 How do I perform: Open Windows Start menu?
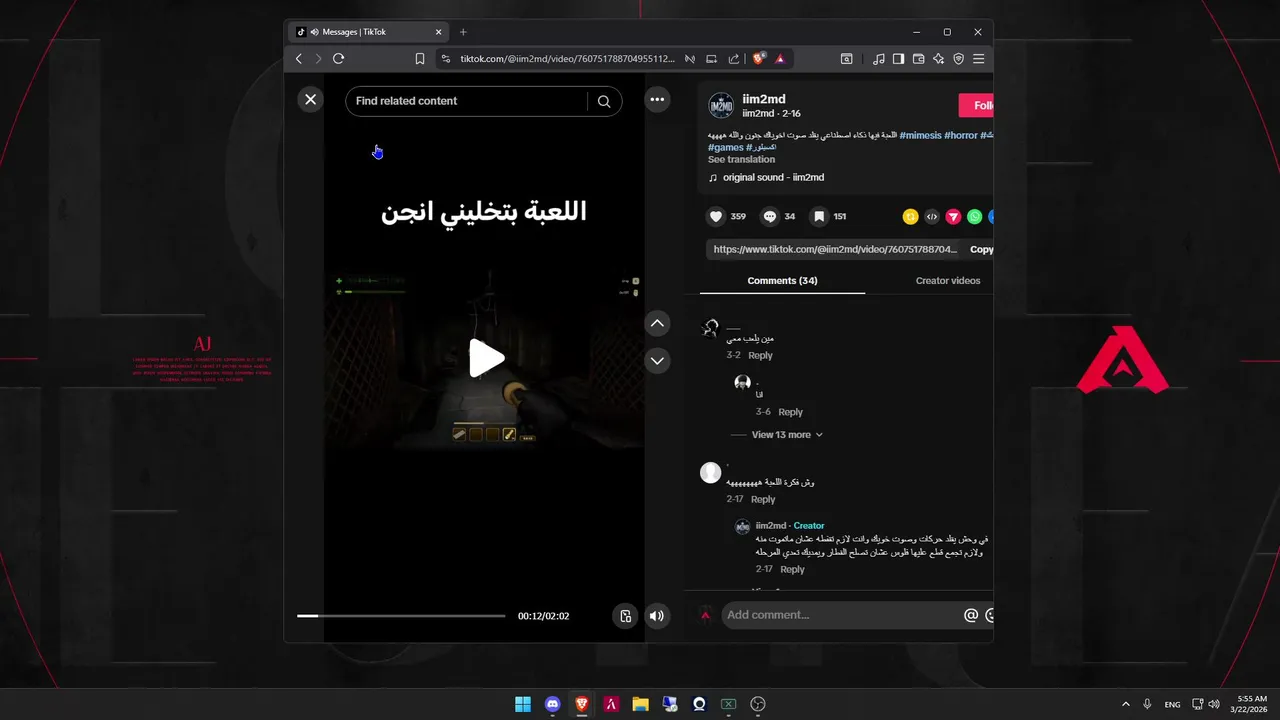point(523,704)
